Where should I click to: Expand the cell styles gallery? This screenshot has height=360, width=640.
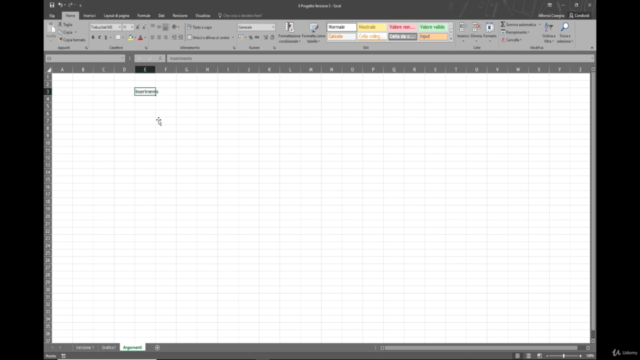coord(451,39)
